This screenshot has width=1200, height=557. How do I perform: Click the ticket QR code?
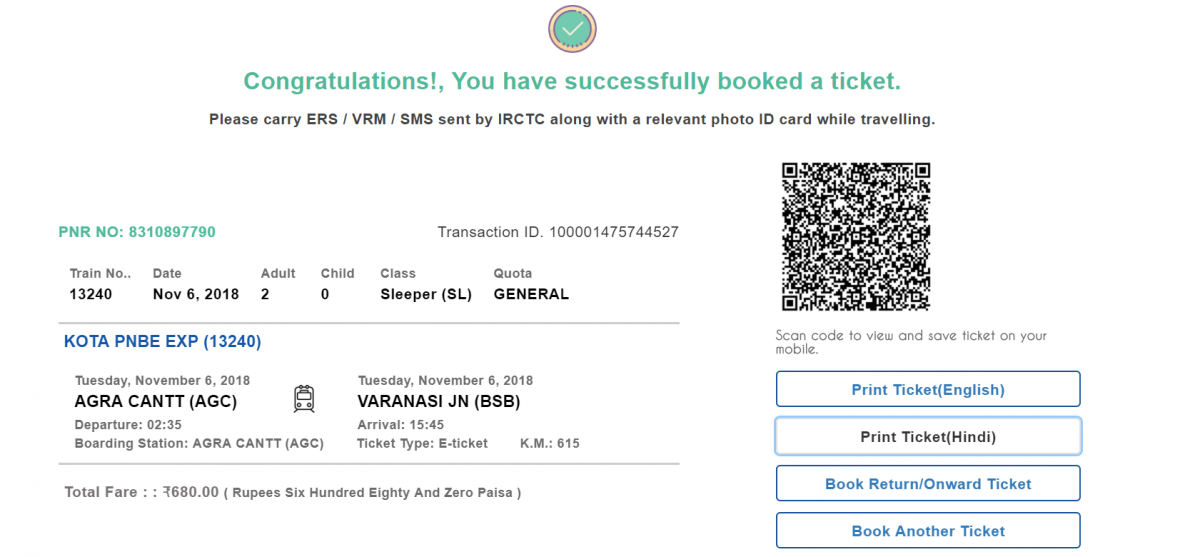(x=856, y=236)
